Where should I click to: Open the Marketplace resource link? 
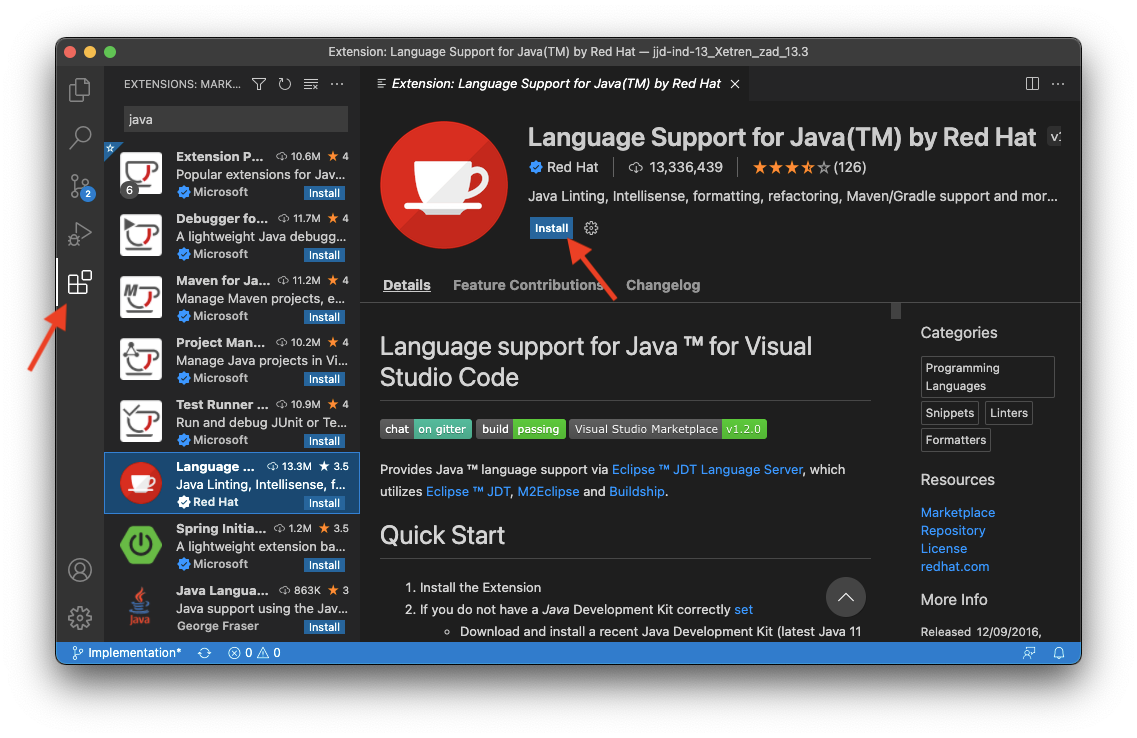[x=958, y=513]
